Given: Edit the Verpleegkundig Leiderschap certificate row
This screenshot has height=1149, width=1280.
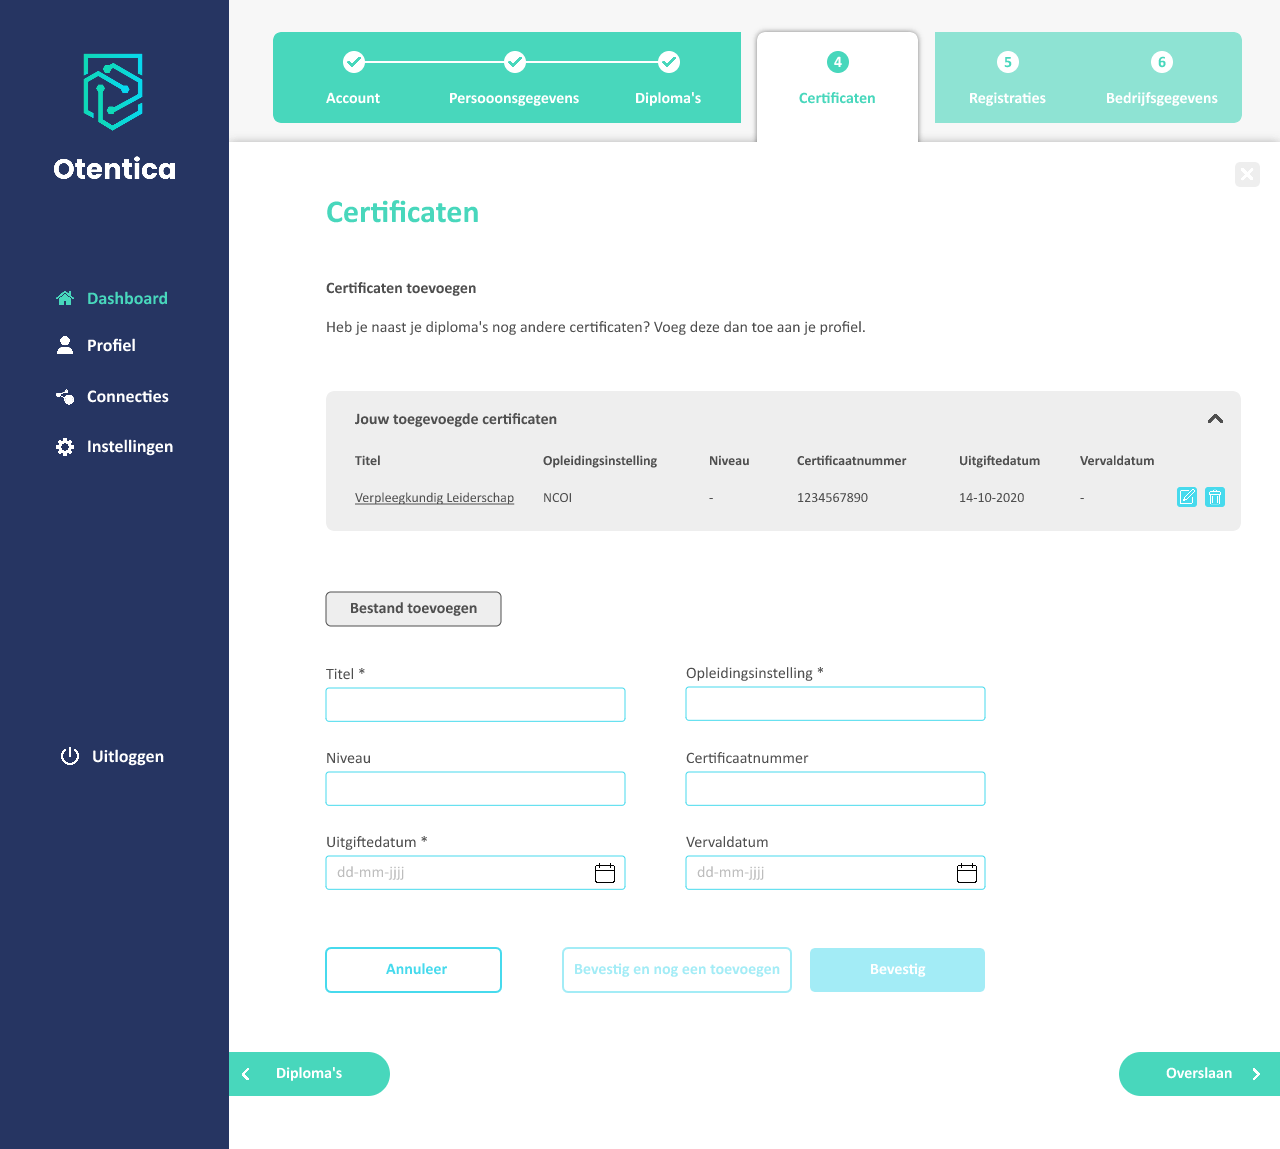Looking at the screenshot, I should pos(1187,497).
